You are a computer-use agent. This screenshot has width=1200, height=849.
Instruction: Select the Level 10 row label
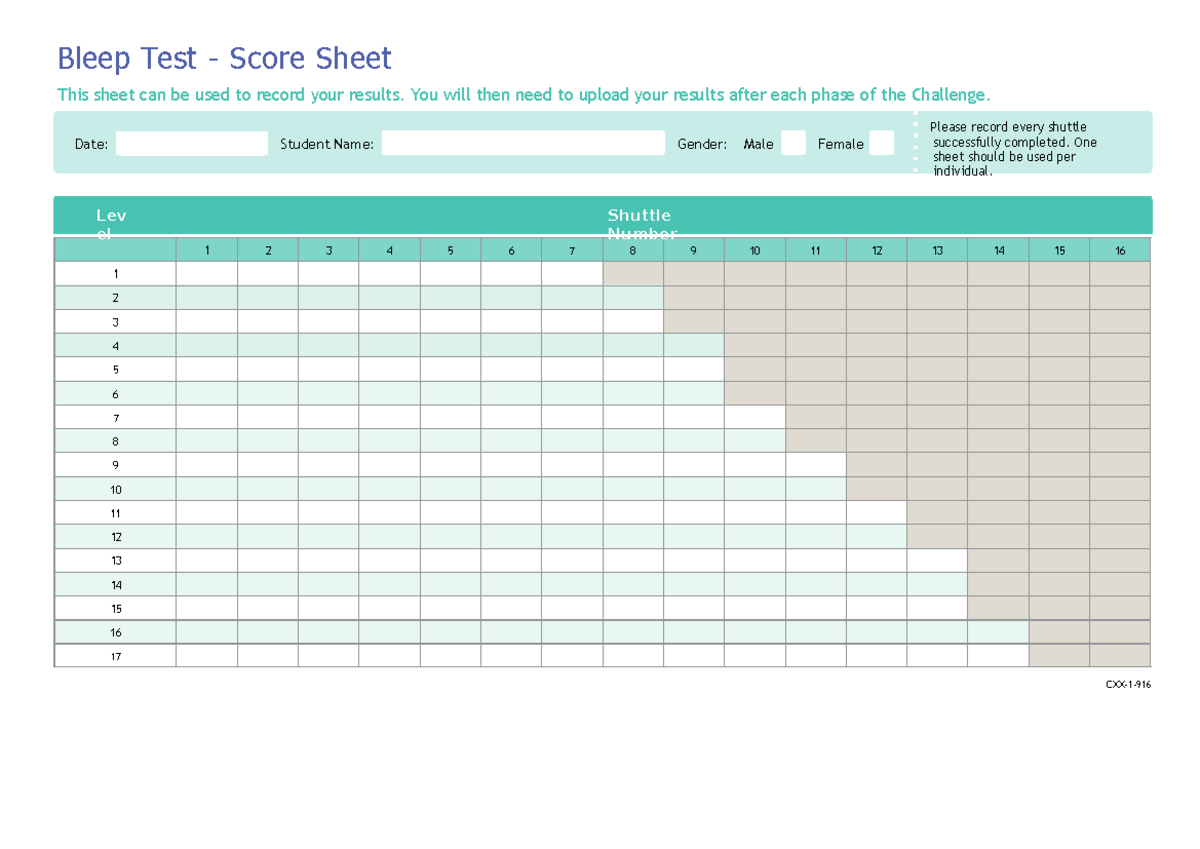click(116, 489)
